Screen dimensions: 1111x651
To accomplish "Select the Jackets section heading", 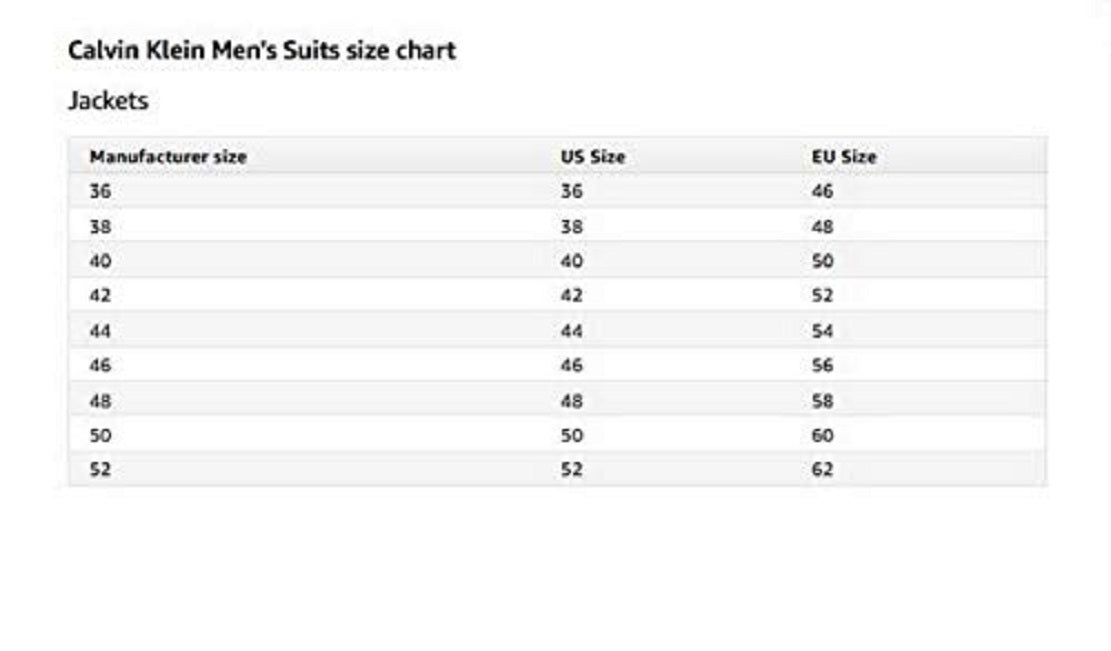I will [108, 101].
